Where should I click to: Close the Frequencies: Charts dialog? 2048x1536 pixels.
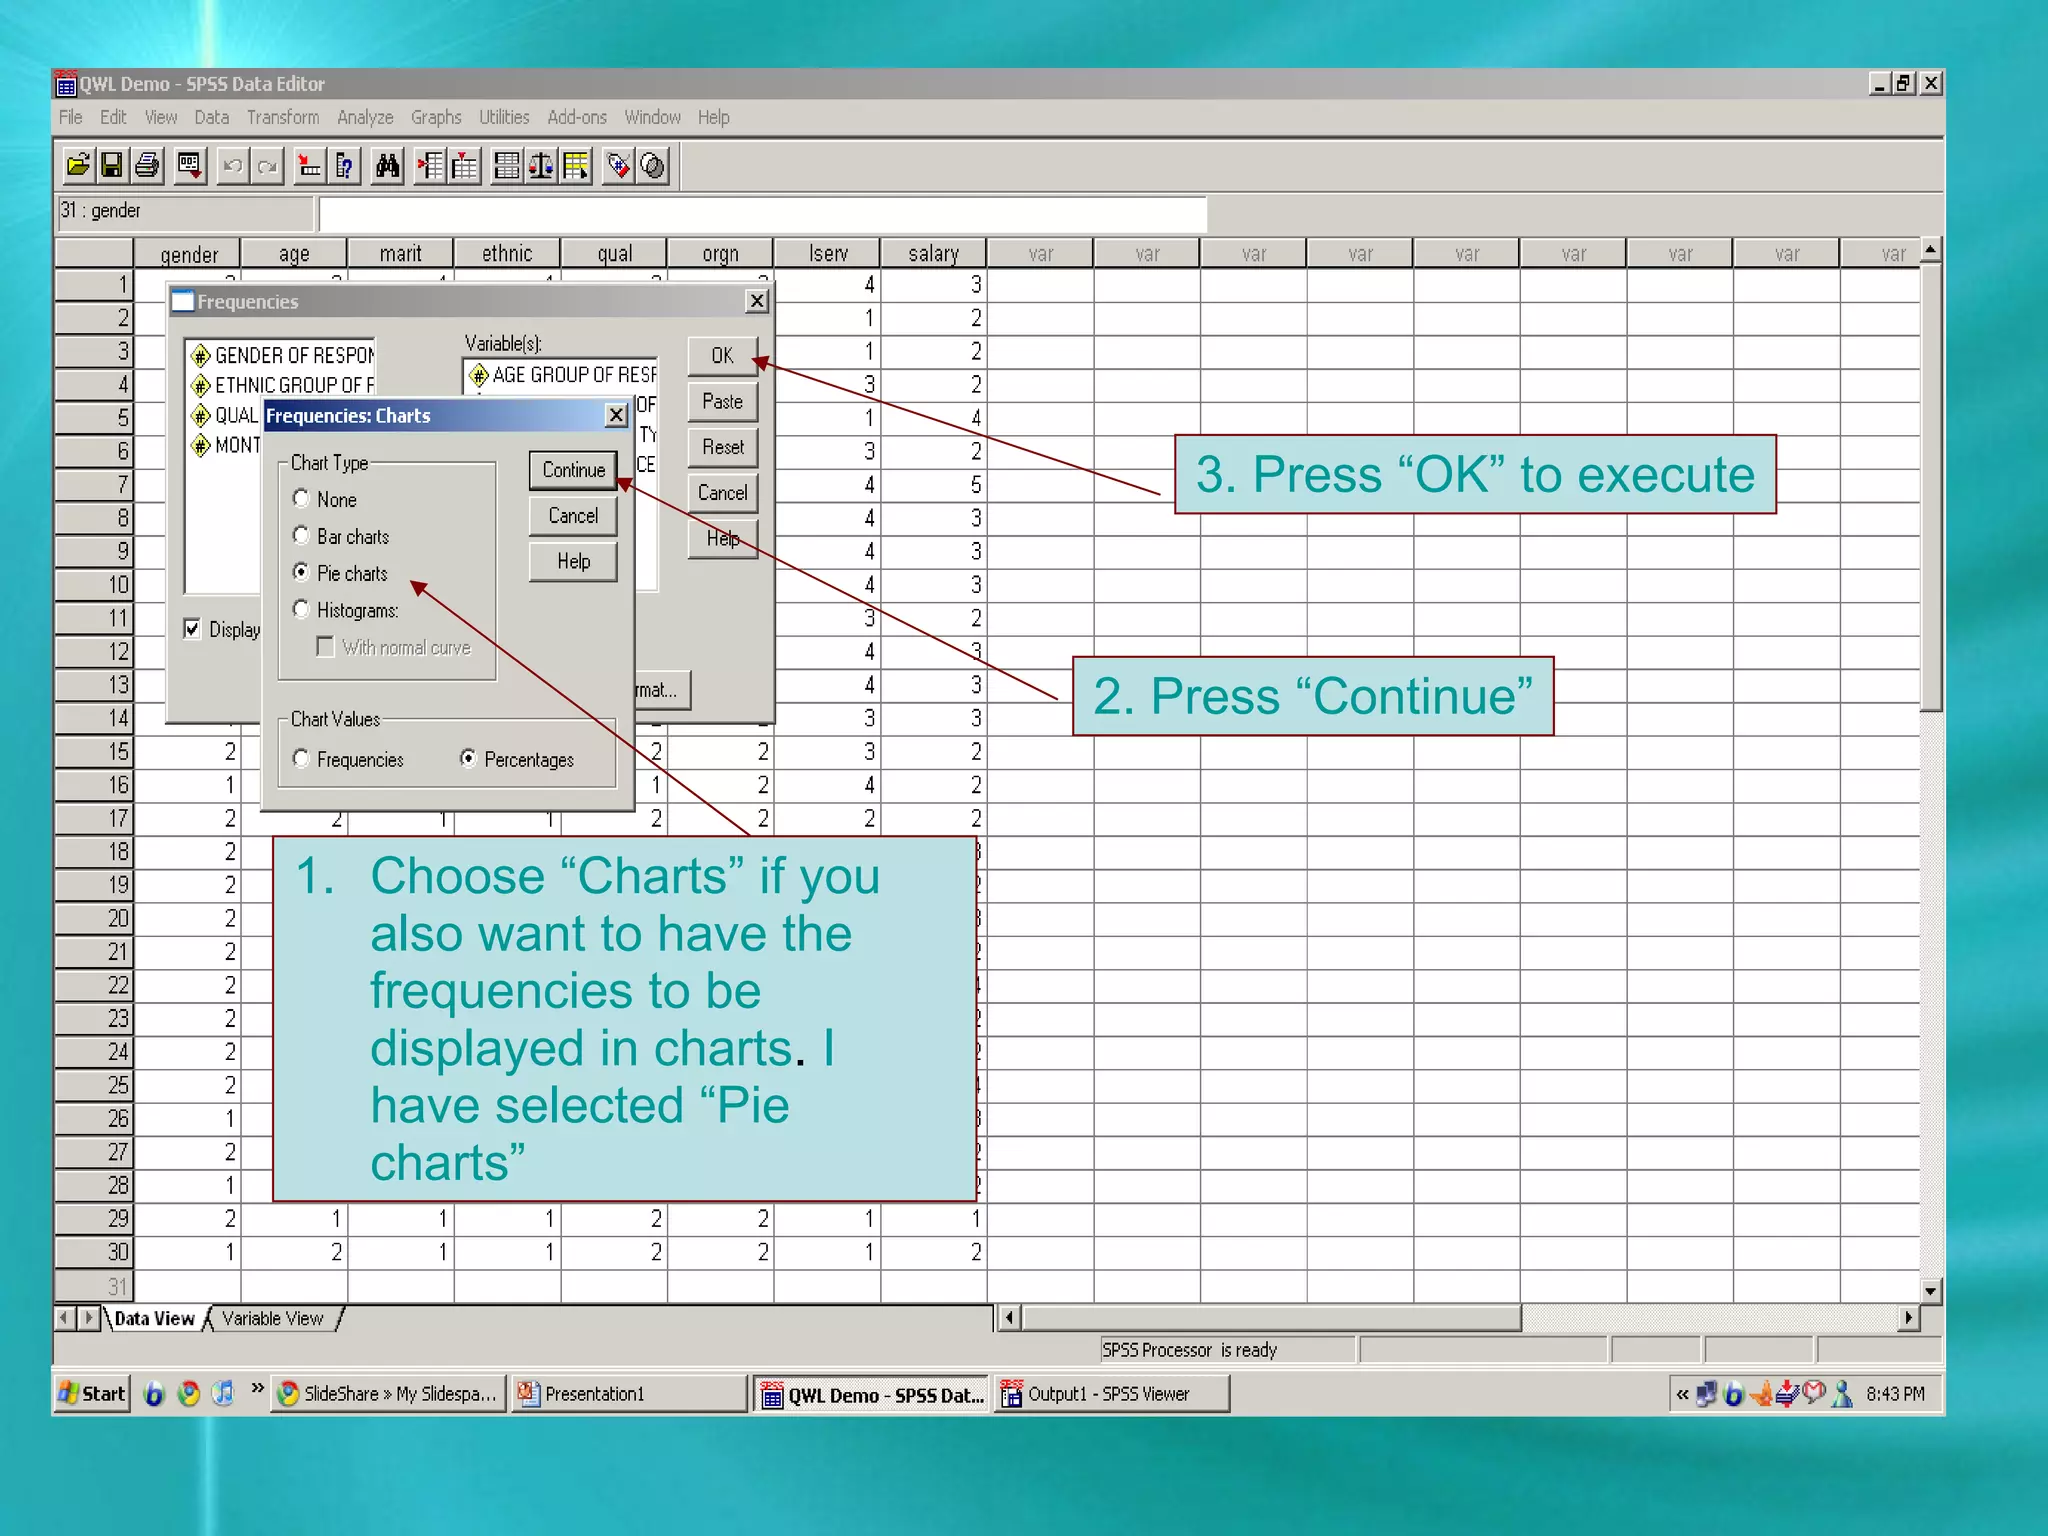(616, 415)
